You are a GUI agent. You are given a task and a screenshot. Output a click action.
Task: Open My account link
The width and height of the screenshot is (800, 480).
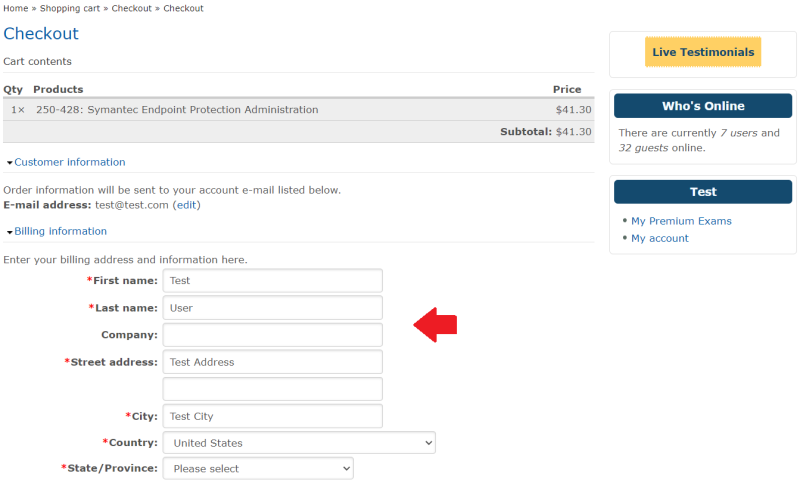(659, 238)
